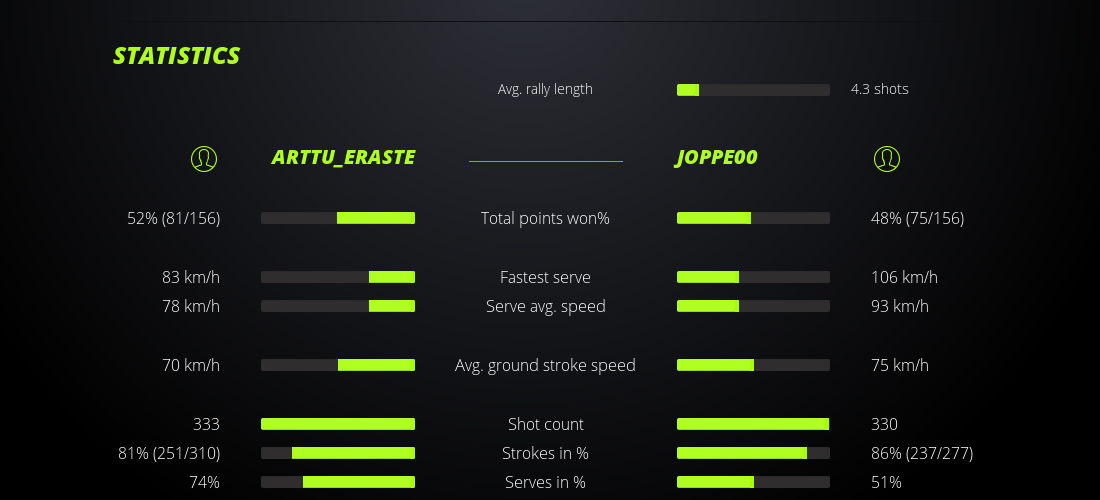
Task: Click the 86% (237/277) strokes value
Action: pos(922,453)
